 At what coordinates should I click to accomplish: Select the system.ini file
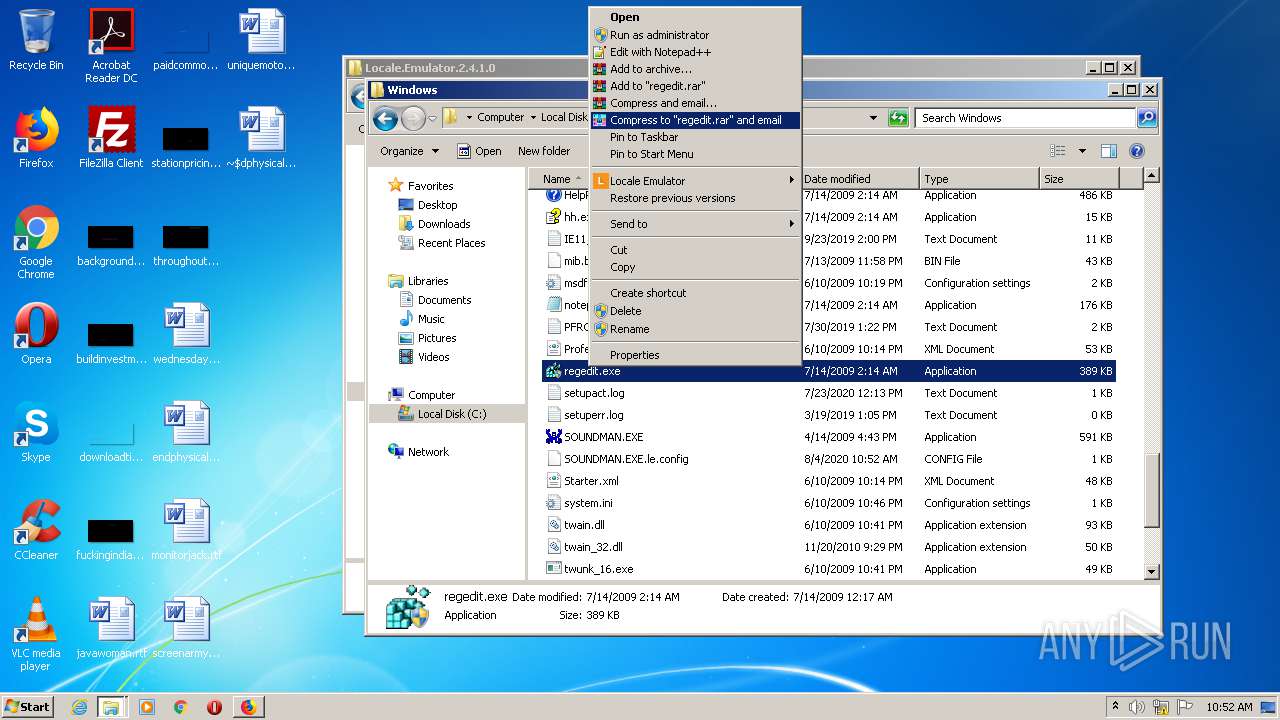point(828,503)
